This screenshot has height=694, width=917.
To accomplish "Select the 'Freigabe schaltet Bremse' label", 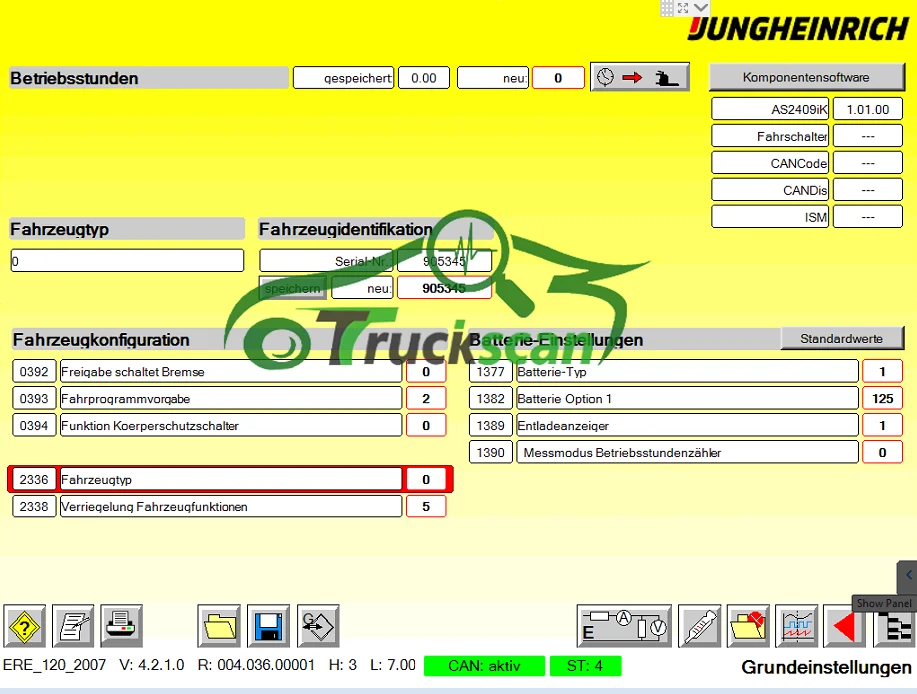I will 231,372.
